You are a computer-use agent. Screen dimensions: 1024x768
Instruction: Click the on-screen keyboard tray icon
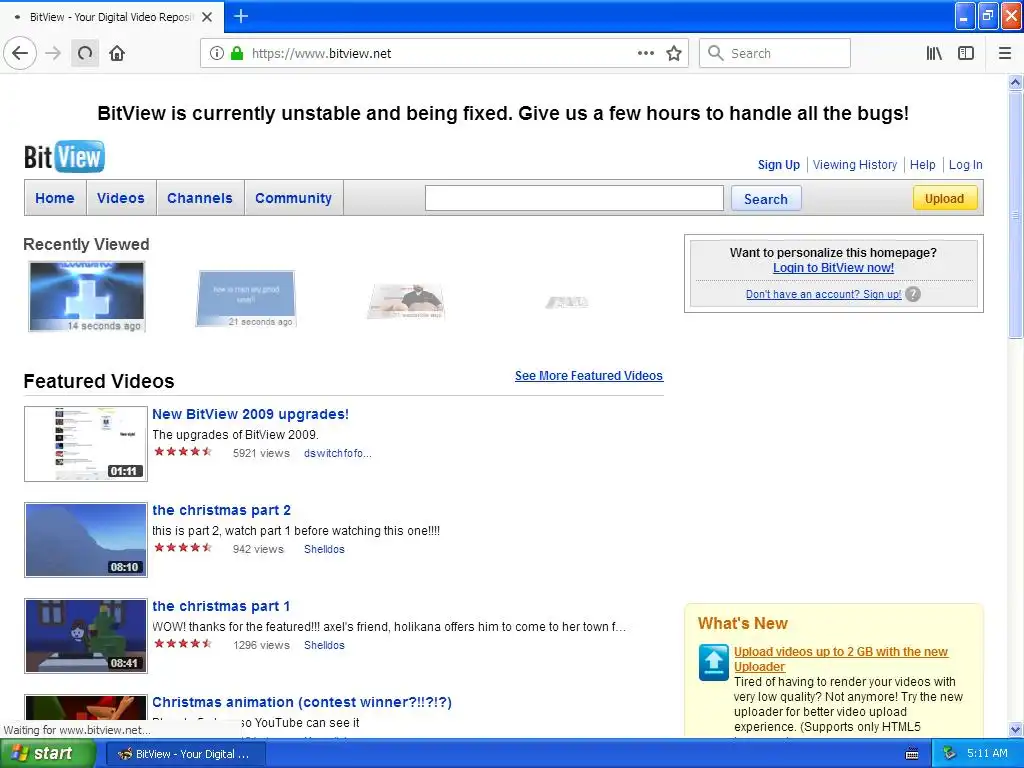pos(912,754)
